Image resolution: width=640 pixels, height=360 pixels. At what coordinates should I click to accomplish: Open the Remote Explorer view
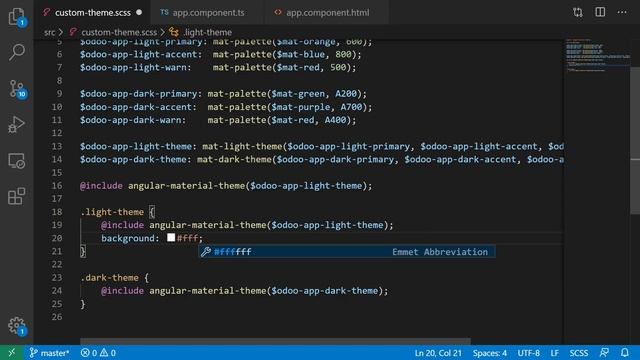click(17, 161)
